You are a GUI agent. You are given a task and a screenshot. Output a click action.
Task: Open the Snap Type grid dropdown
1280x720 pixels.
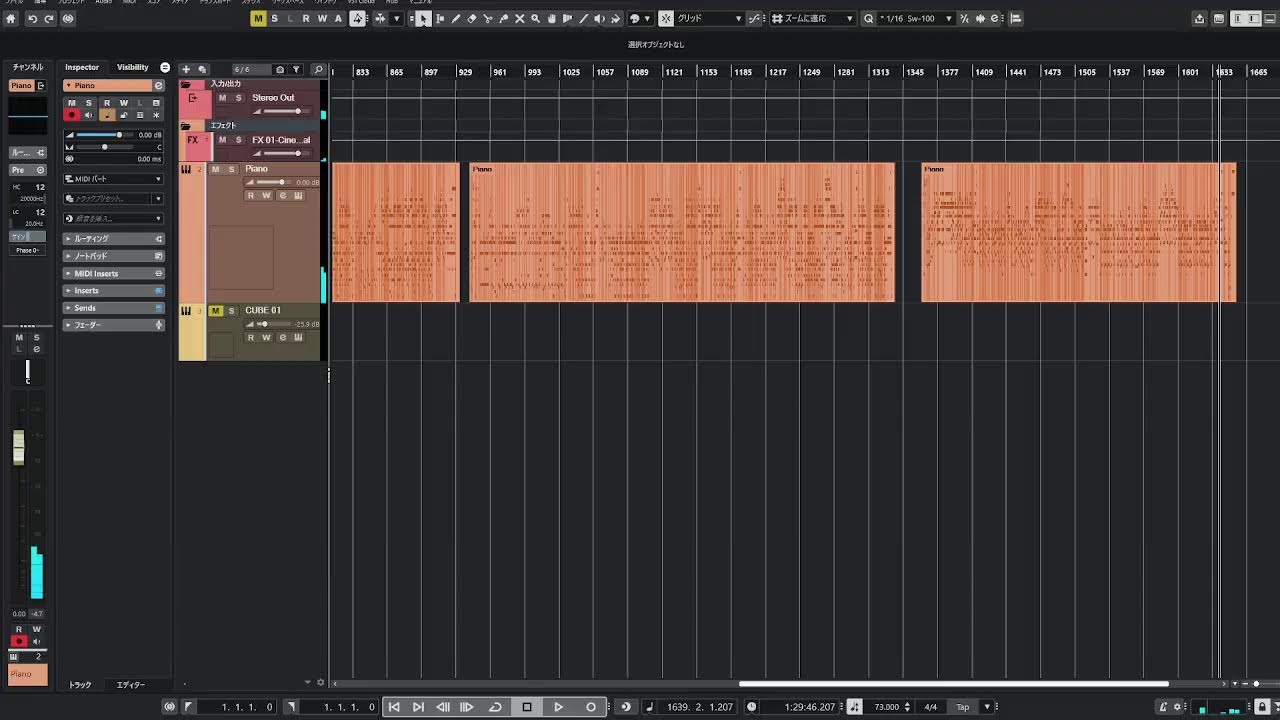click(x=710, y=19)
